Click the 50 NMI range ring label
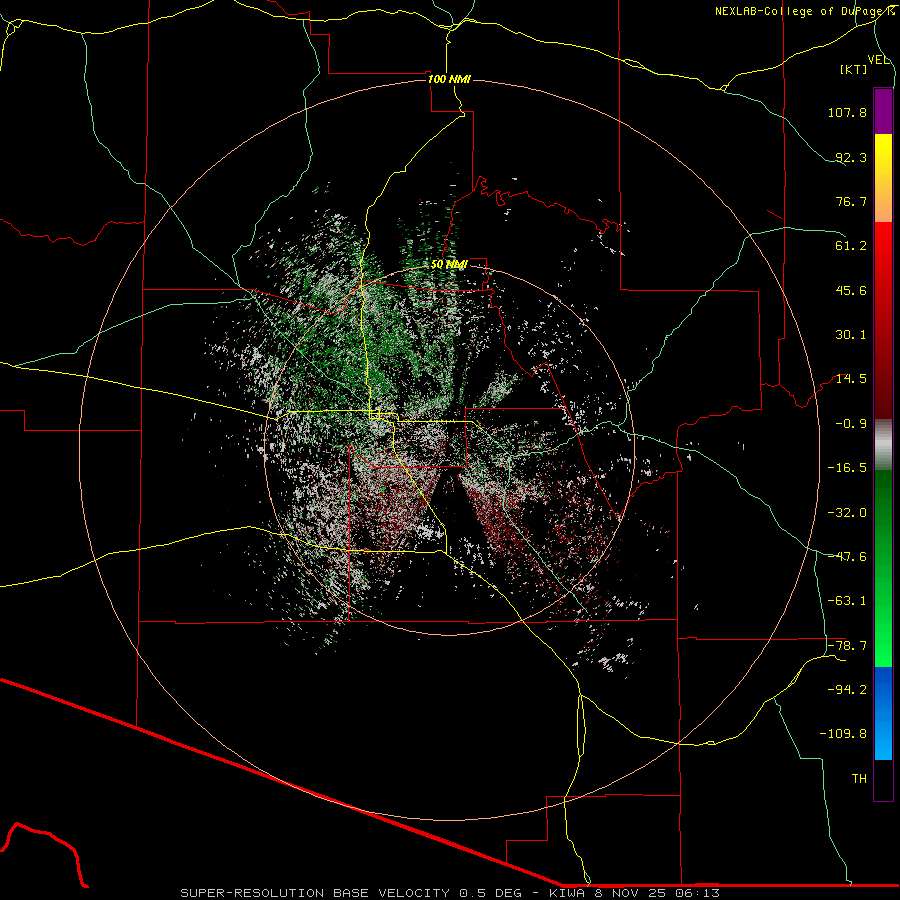The image size is (900, 900). coord(449,265)
